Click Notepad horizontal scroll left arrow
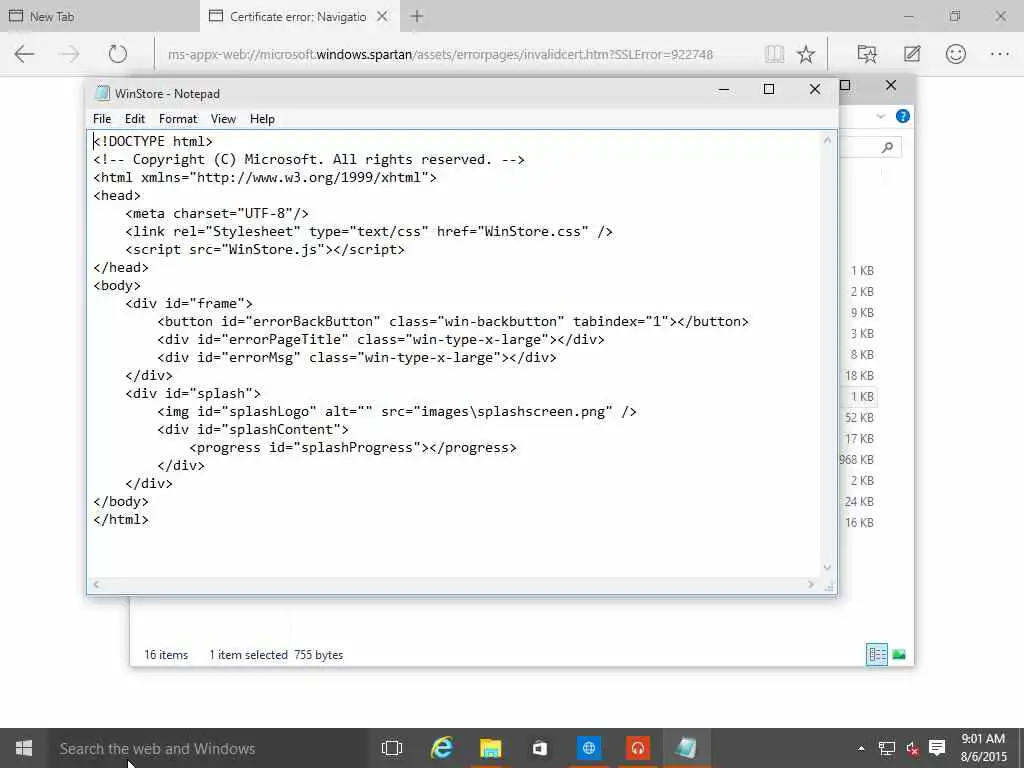Image resolution: width=1024 pixels, height=768 pixels. pos(96,584)
